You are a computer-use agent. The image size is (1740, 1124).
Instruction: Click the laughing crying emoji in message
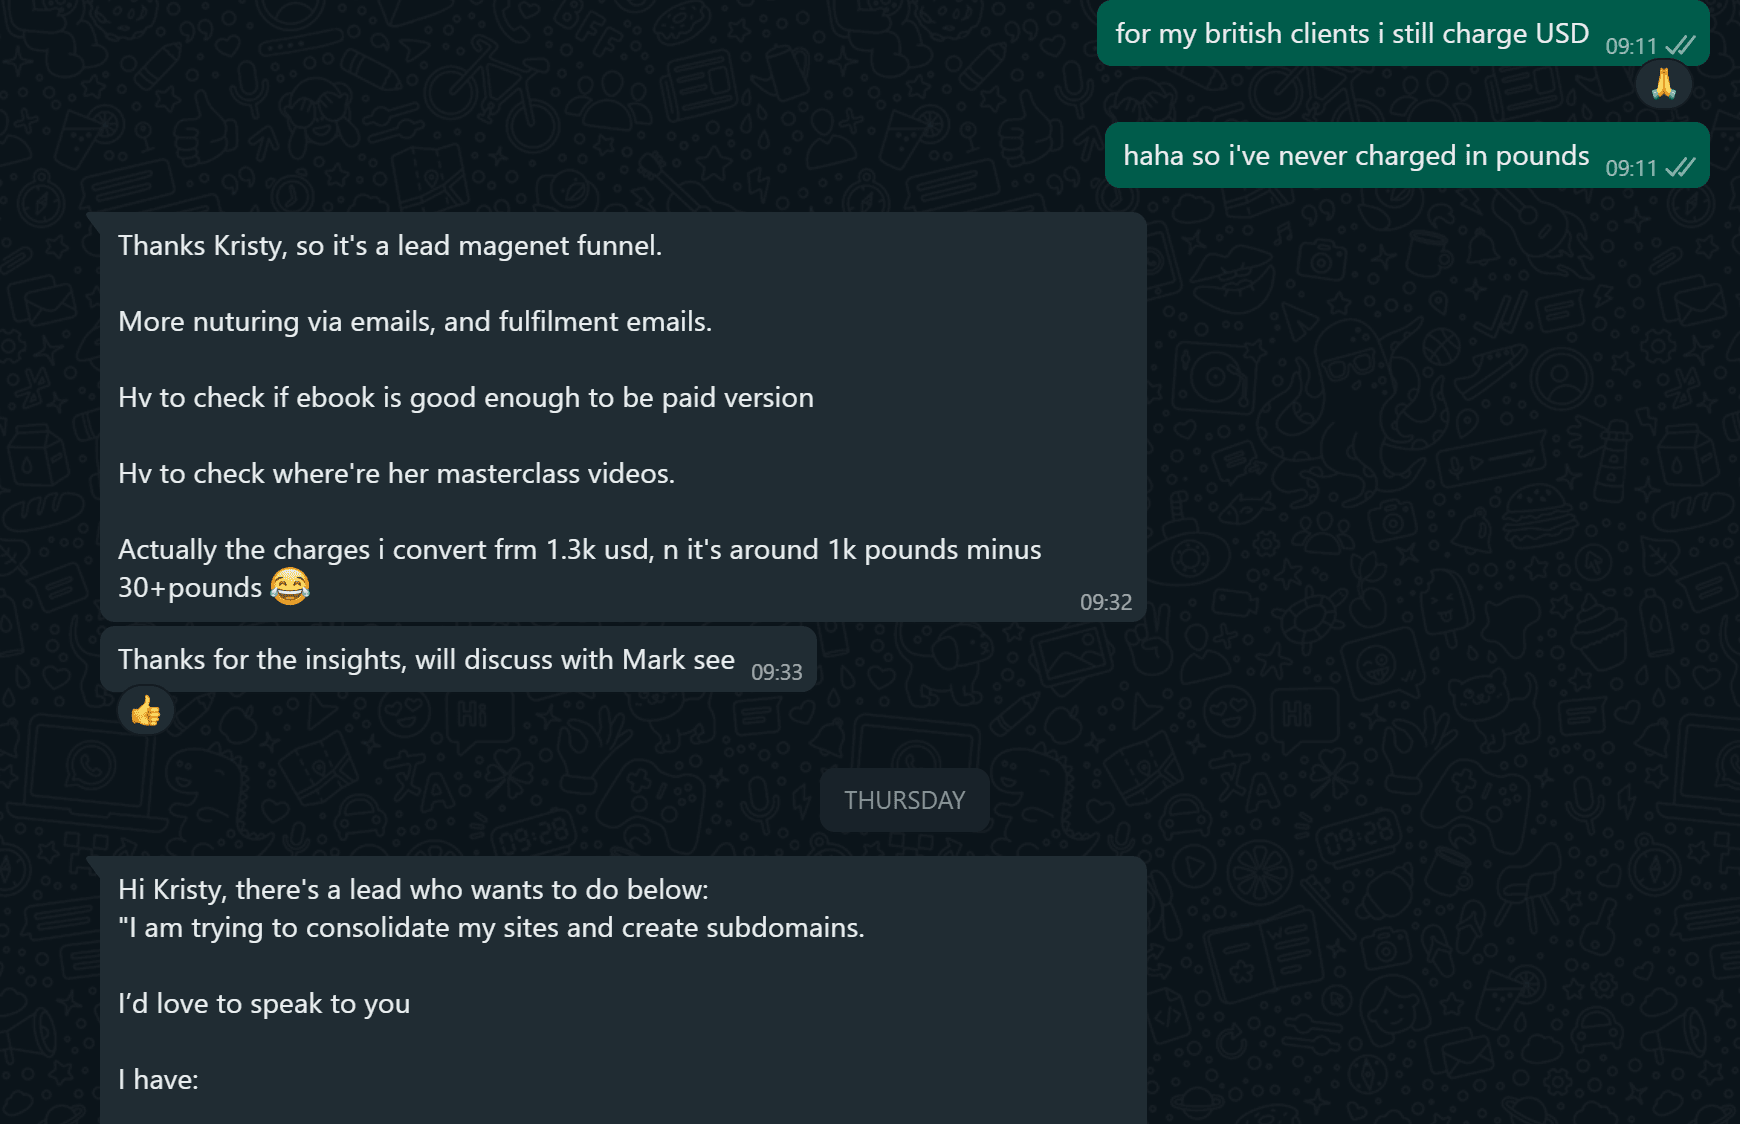[290, 586]
